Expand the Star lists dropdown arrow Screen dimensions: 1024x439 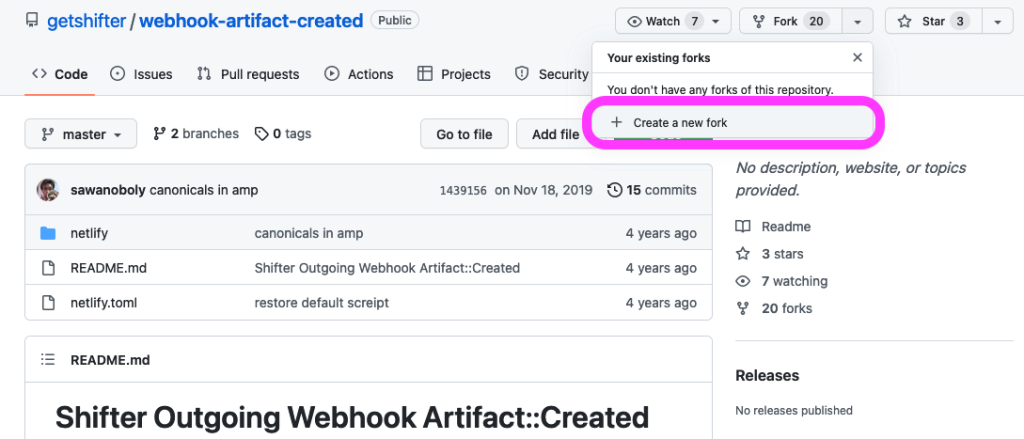pos(997,22)
